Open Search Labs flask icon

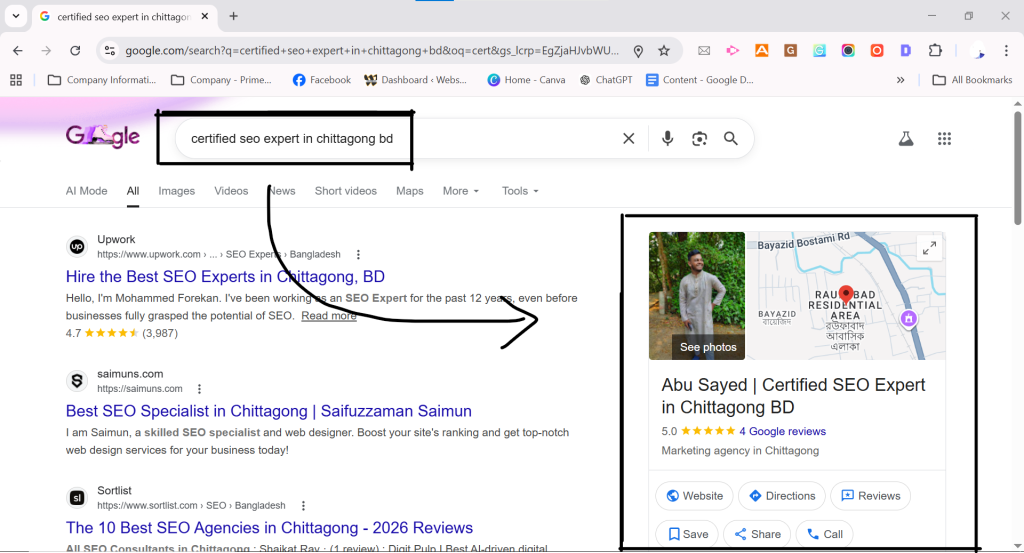point(906,139)
